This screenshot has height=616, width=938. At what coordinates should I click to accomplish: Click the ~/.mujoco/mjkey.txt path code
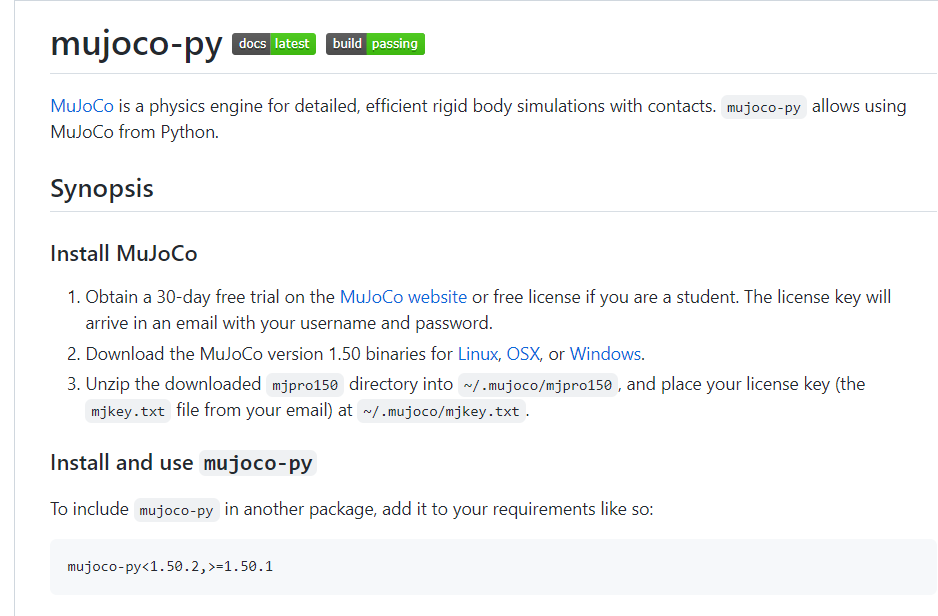pyautogui.click(x=441, y=411)
